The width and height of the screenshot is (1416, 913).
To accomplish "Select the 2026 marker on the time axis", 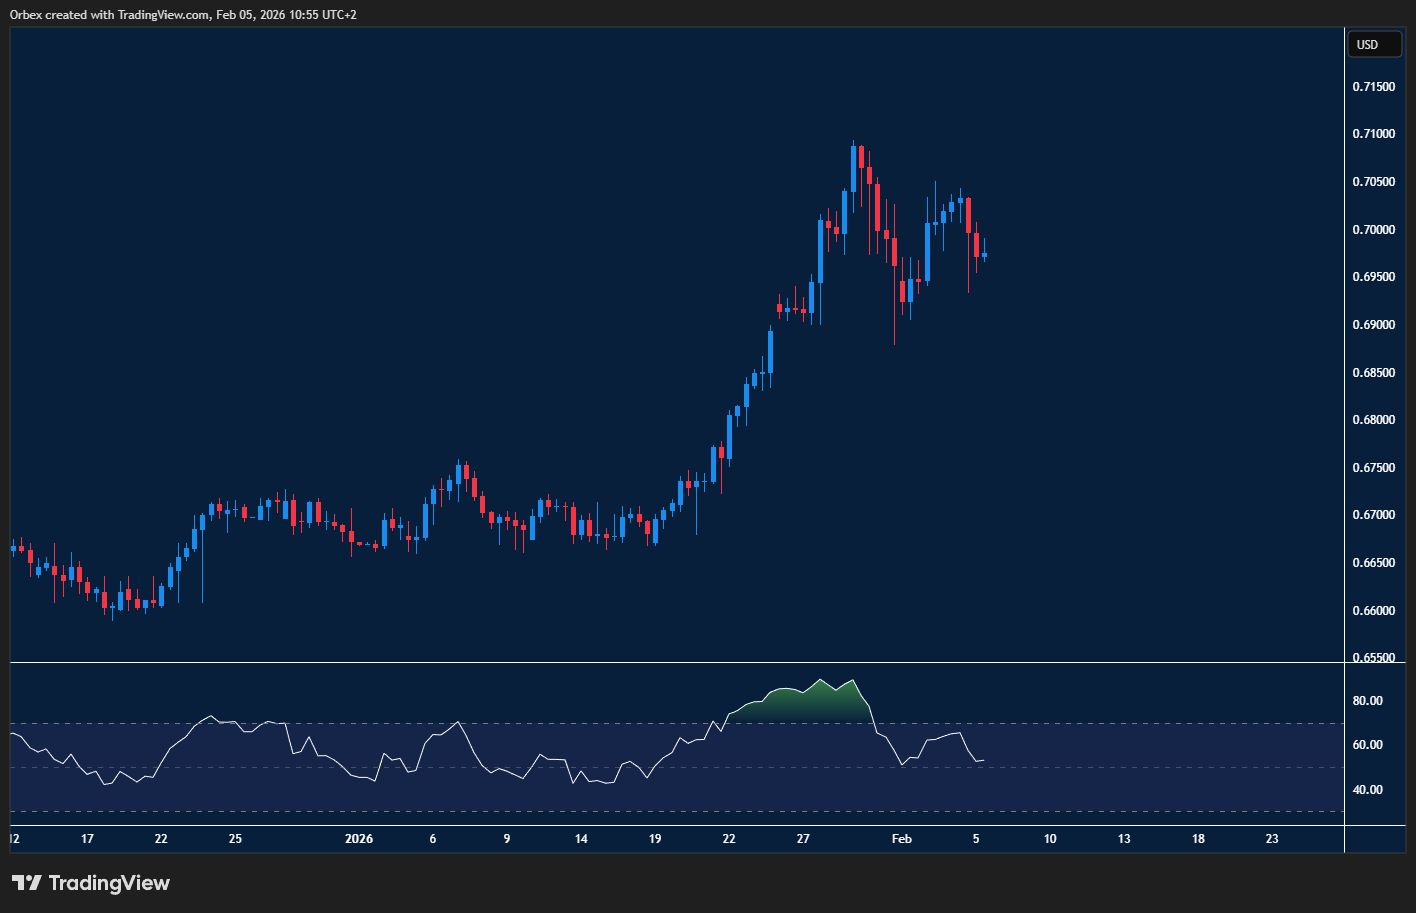I will click(359, 839).
